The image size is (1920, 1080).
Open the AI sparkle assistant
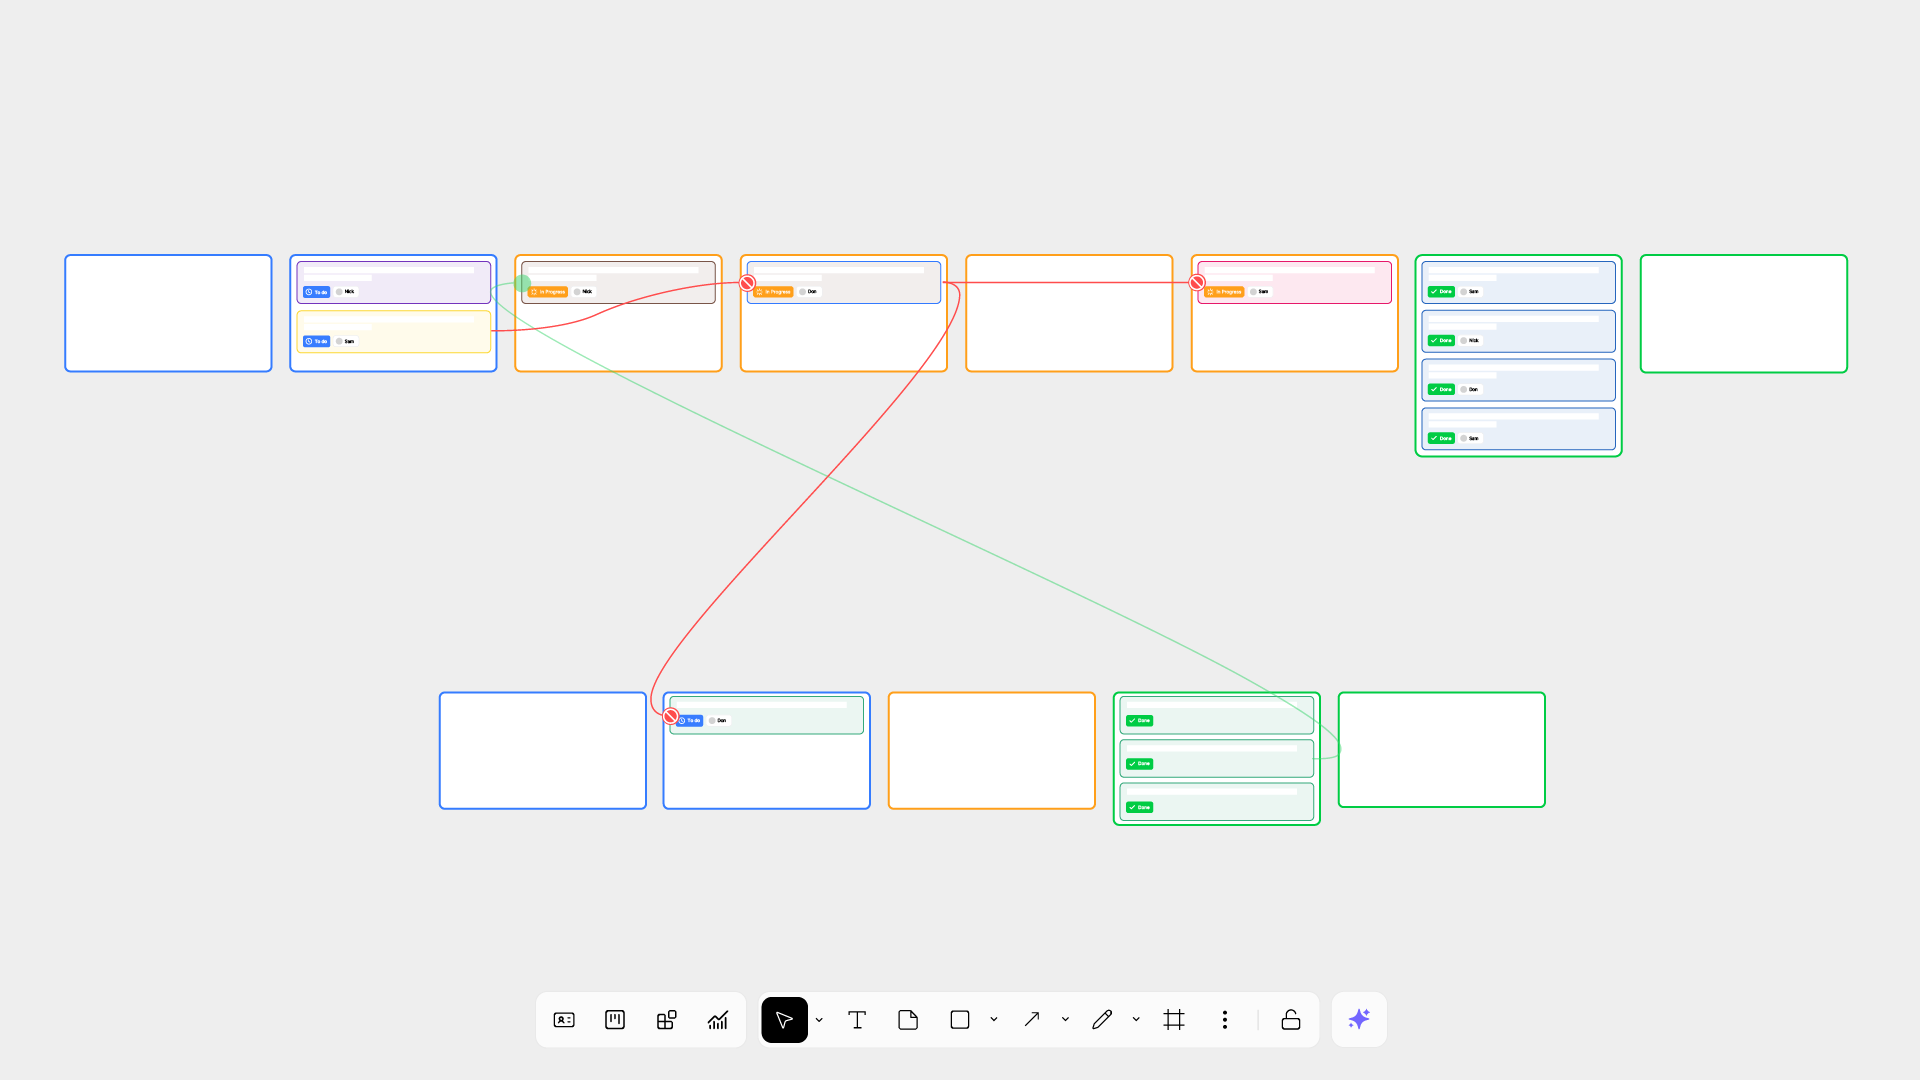pos(1359,1020)
